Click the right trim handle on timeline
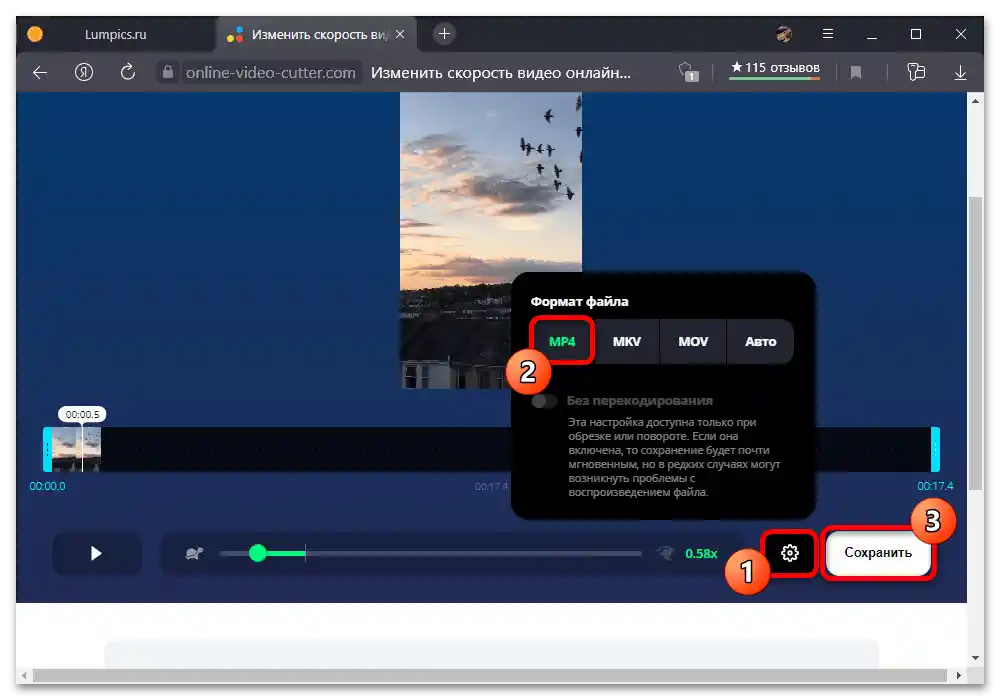This screenshot has height=700, width=1000. coord(935,449)
